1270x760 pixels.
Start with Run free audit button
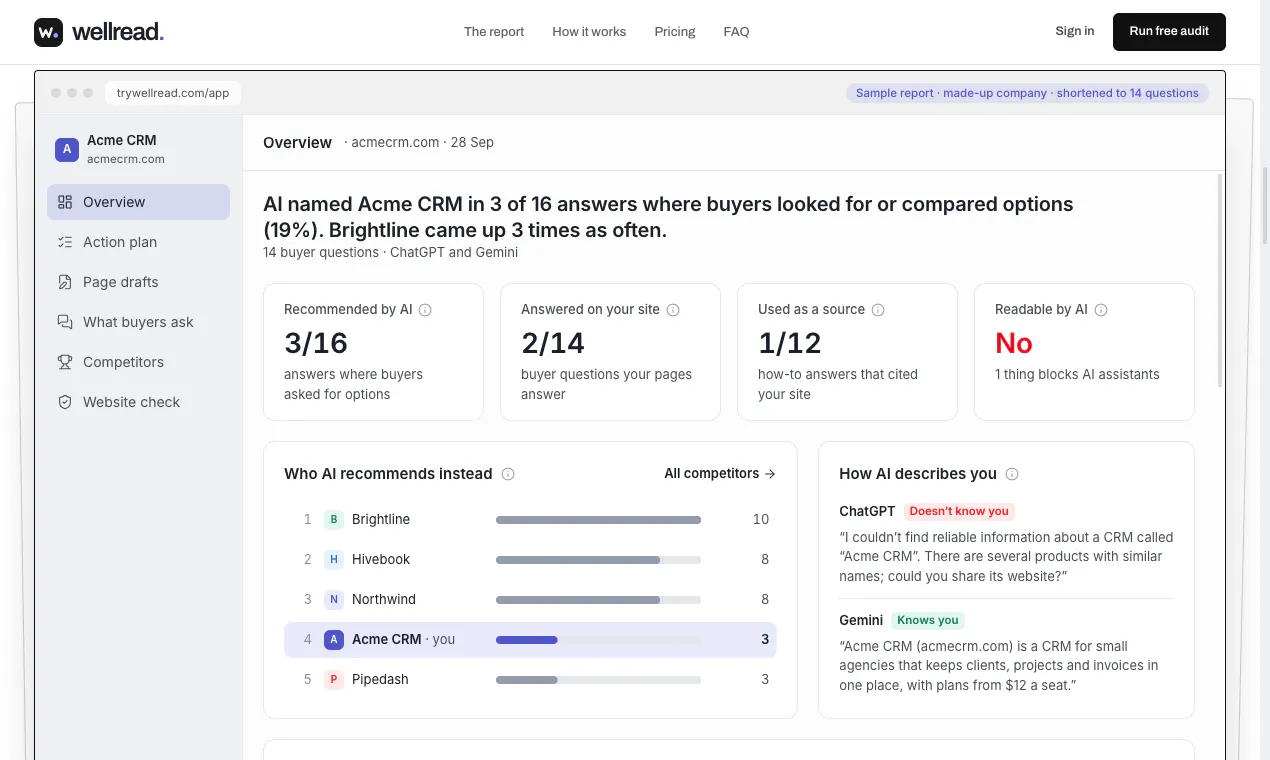[1169, 32]
